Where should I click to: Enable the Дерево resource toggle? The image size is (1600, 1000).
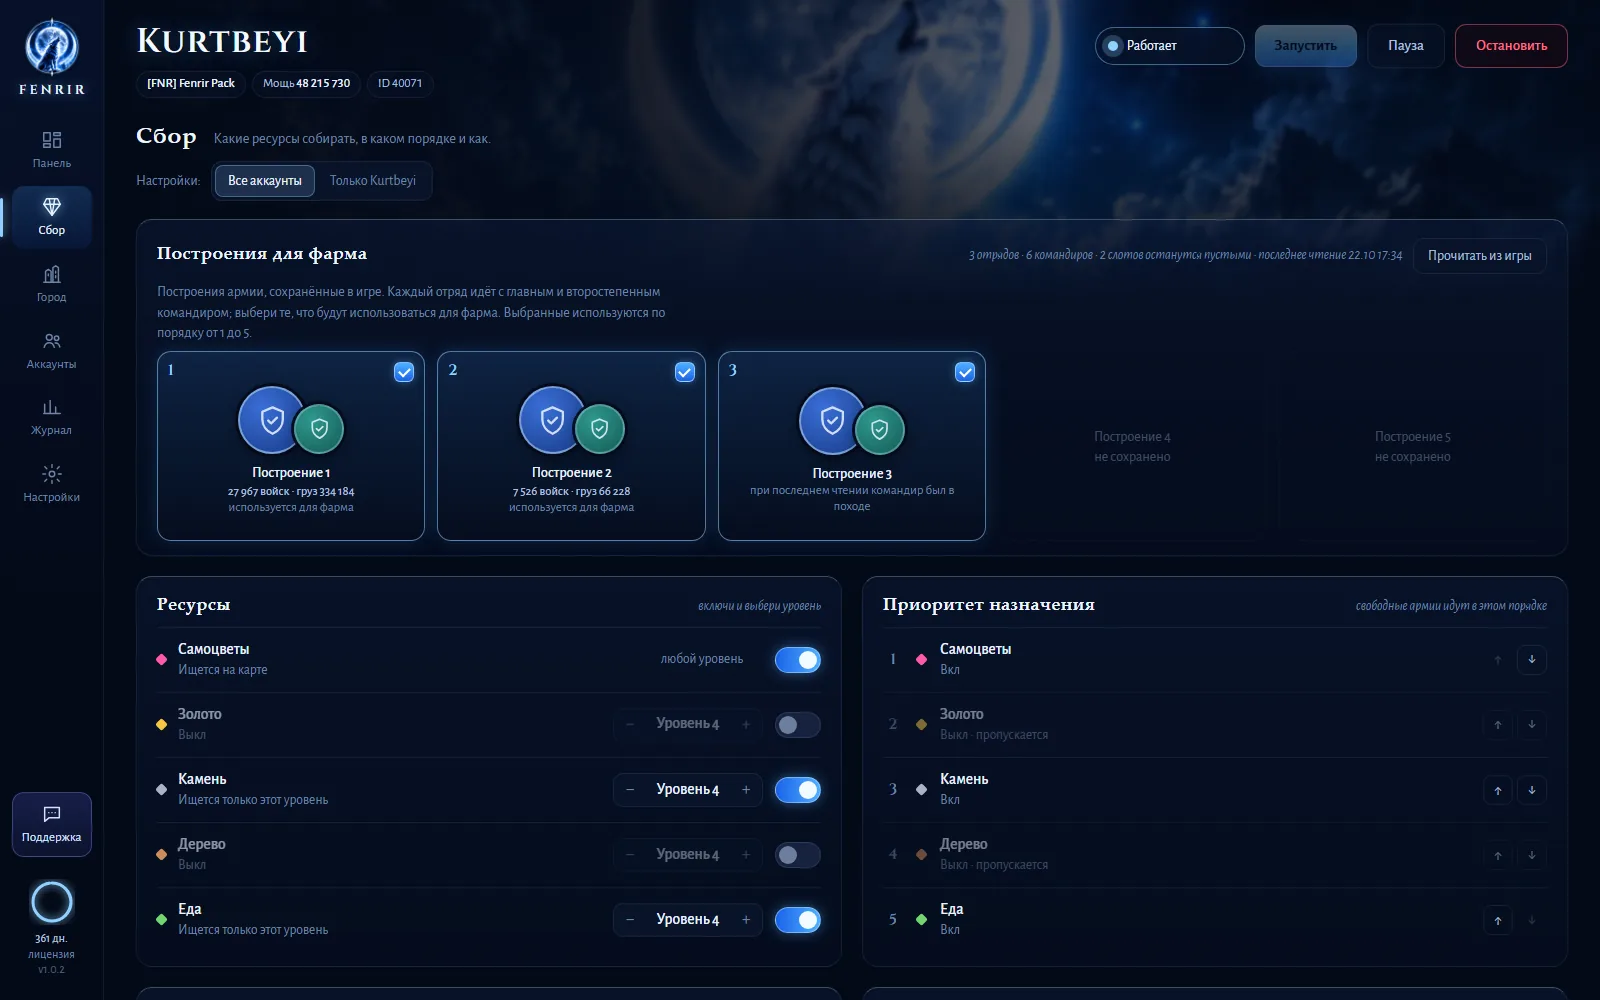798,855
